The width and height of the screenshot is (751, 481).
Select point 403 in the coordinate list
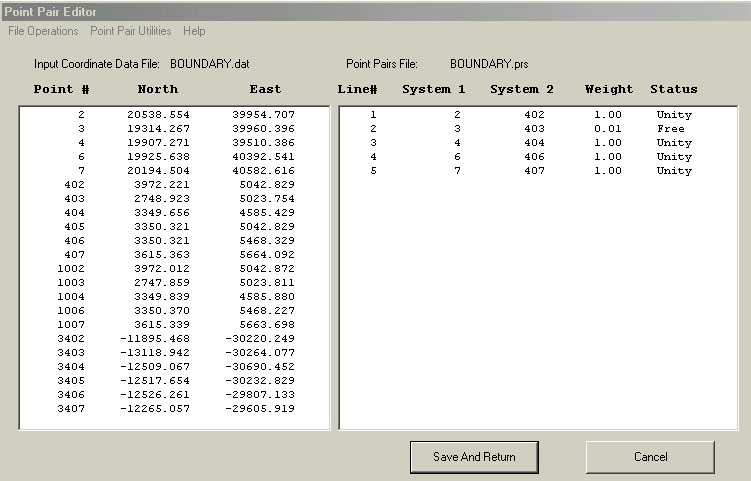click(175, 199)
